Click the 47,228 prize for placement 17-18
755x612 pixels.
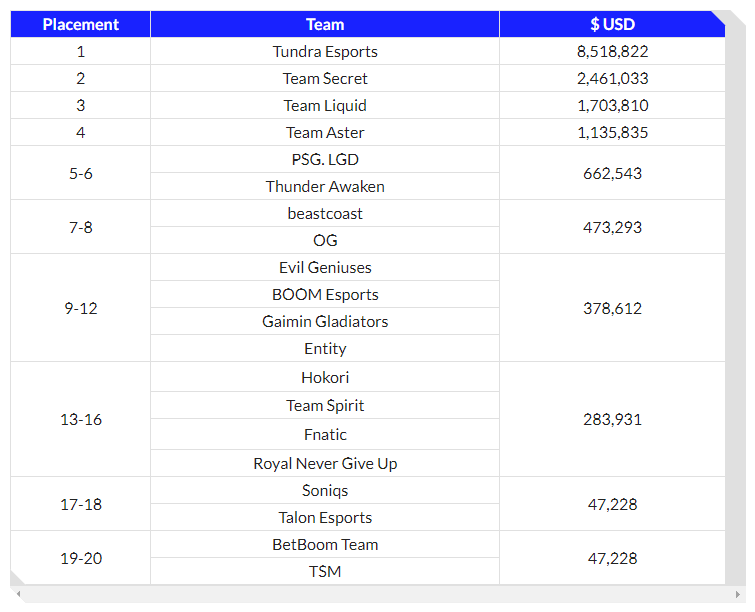612,504
